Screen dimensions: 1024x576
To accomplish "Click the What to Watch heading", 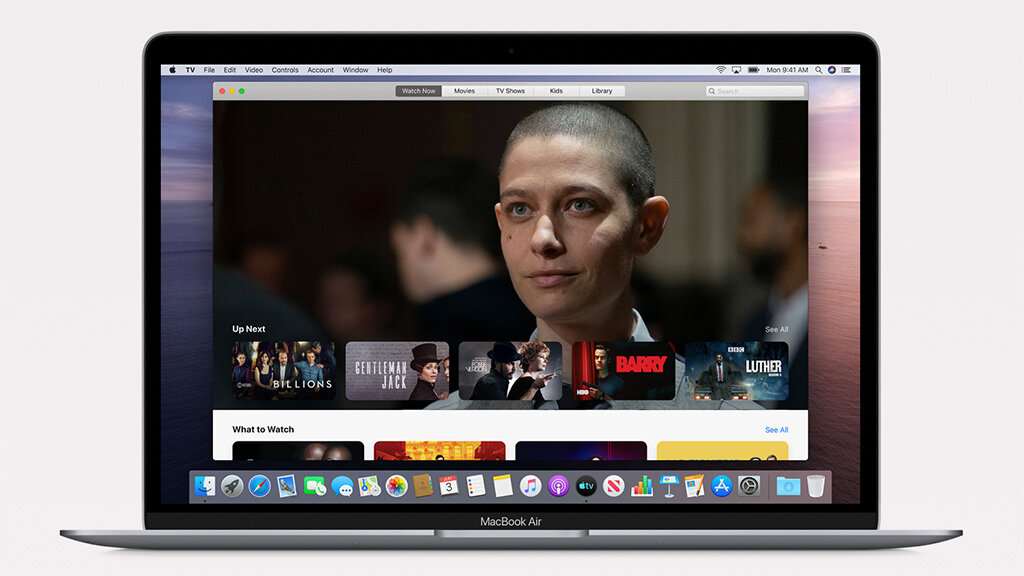I will [263, 429].
